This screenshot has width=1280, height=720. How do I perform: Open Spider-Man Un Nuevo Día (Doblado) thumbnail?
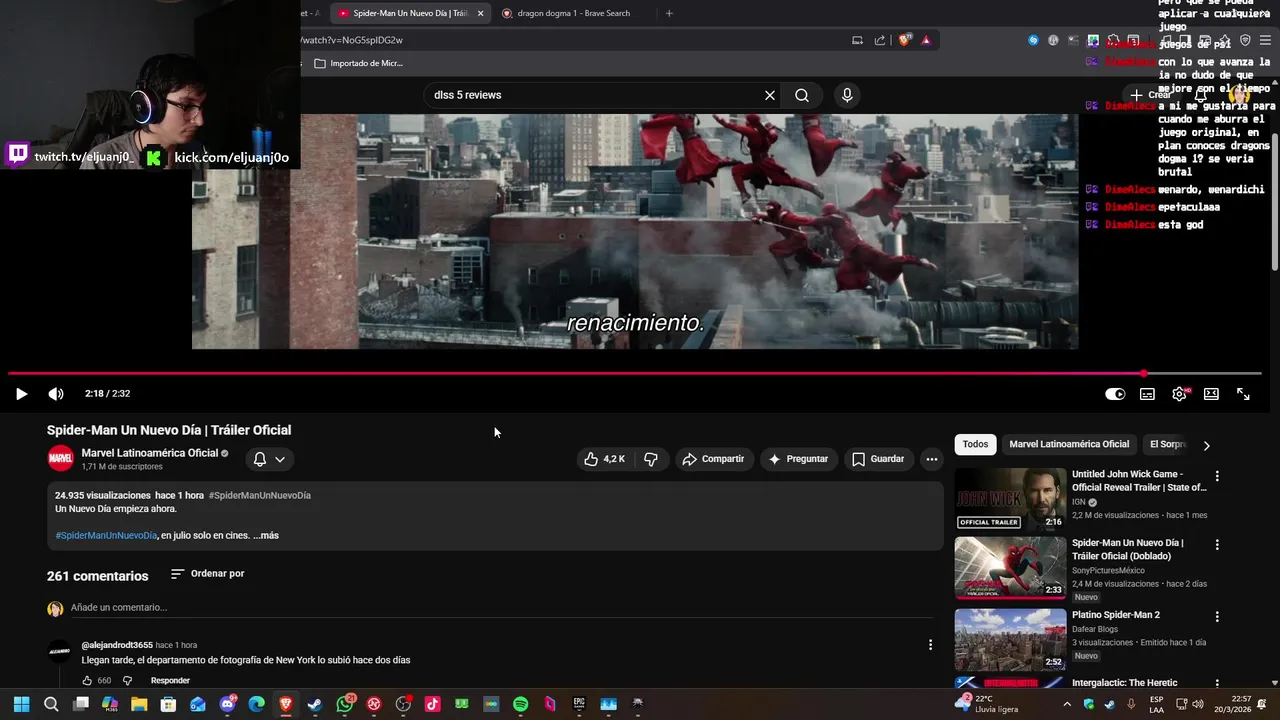[1010, 568]
